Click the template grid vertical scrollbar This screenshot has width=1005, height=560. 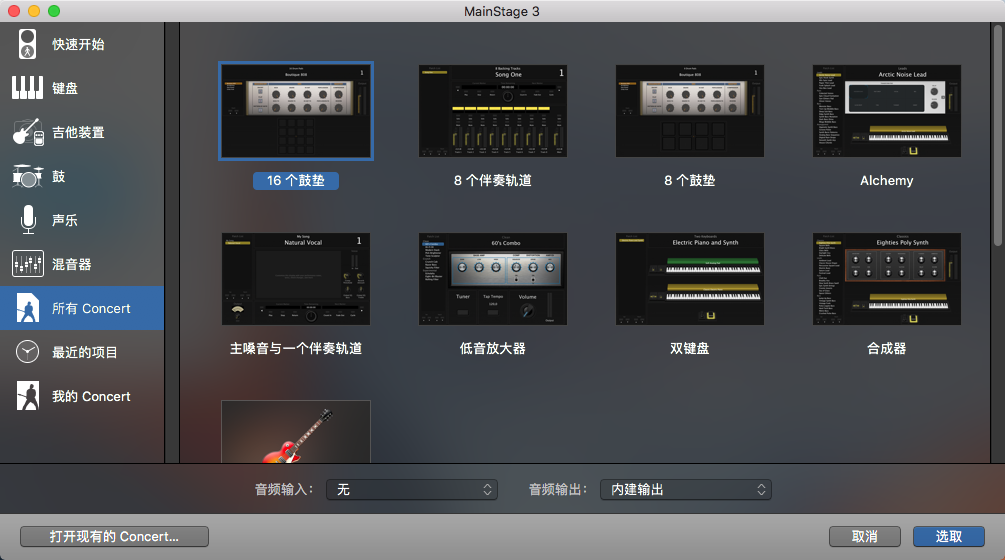(998, 135)
